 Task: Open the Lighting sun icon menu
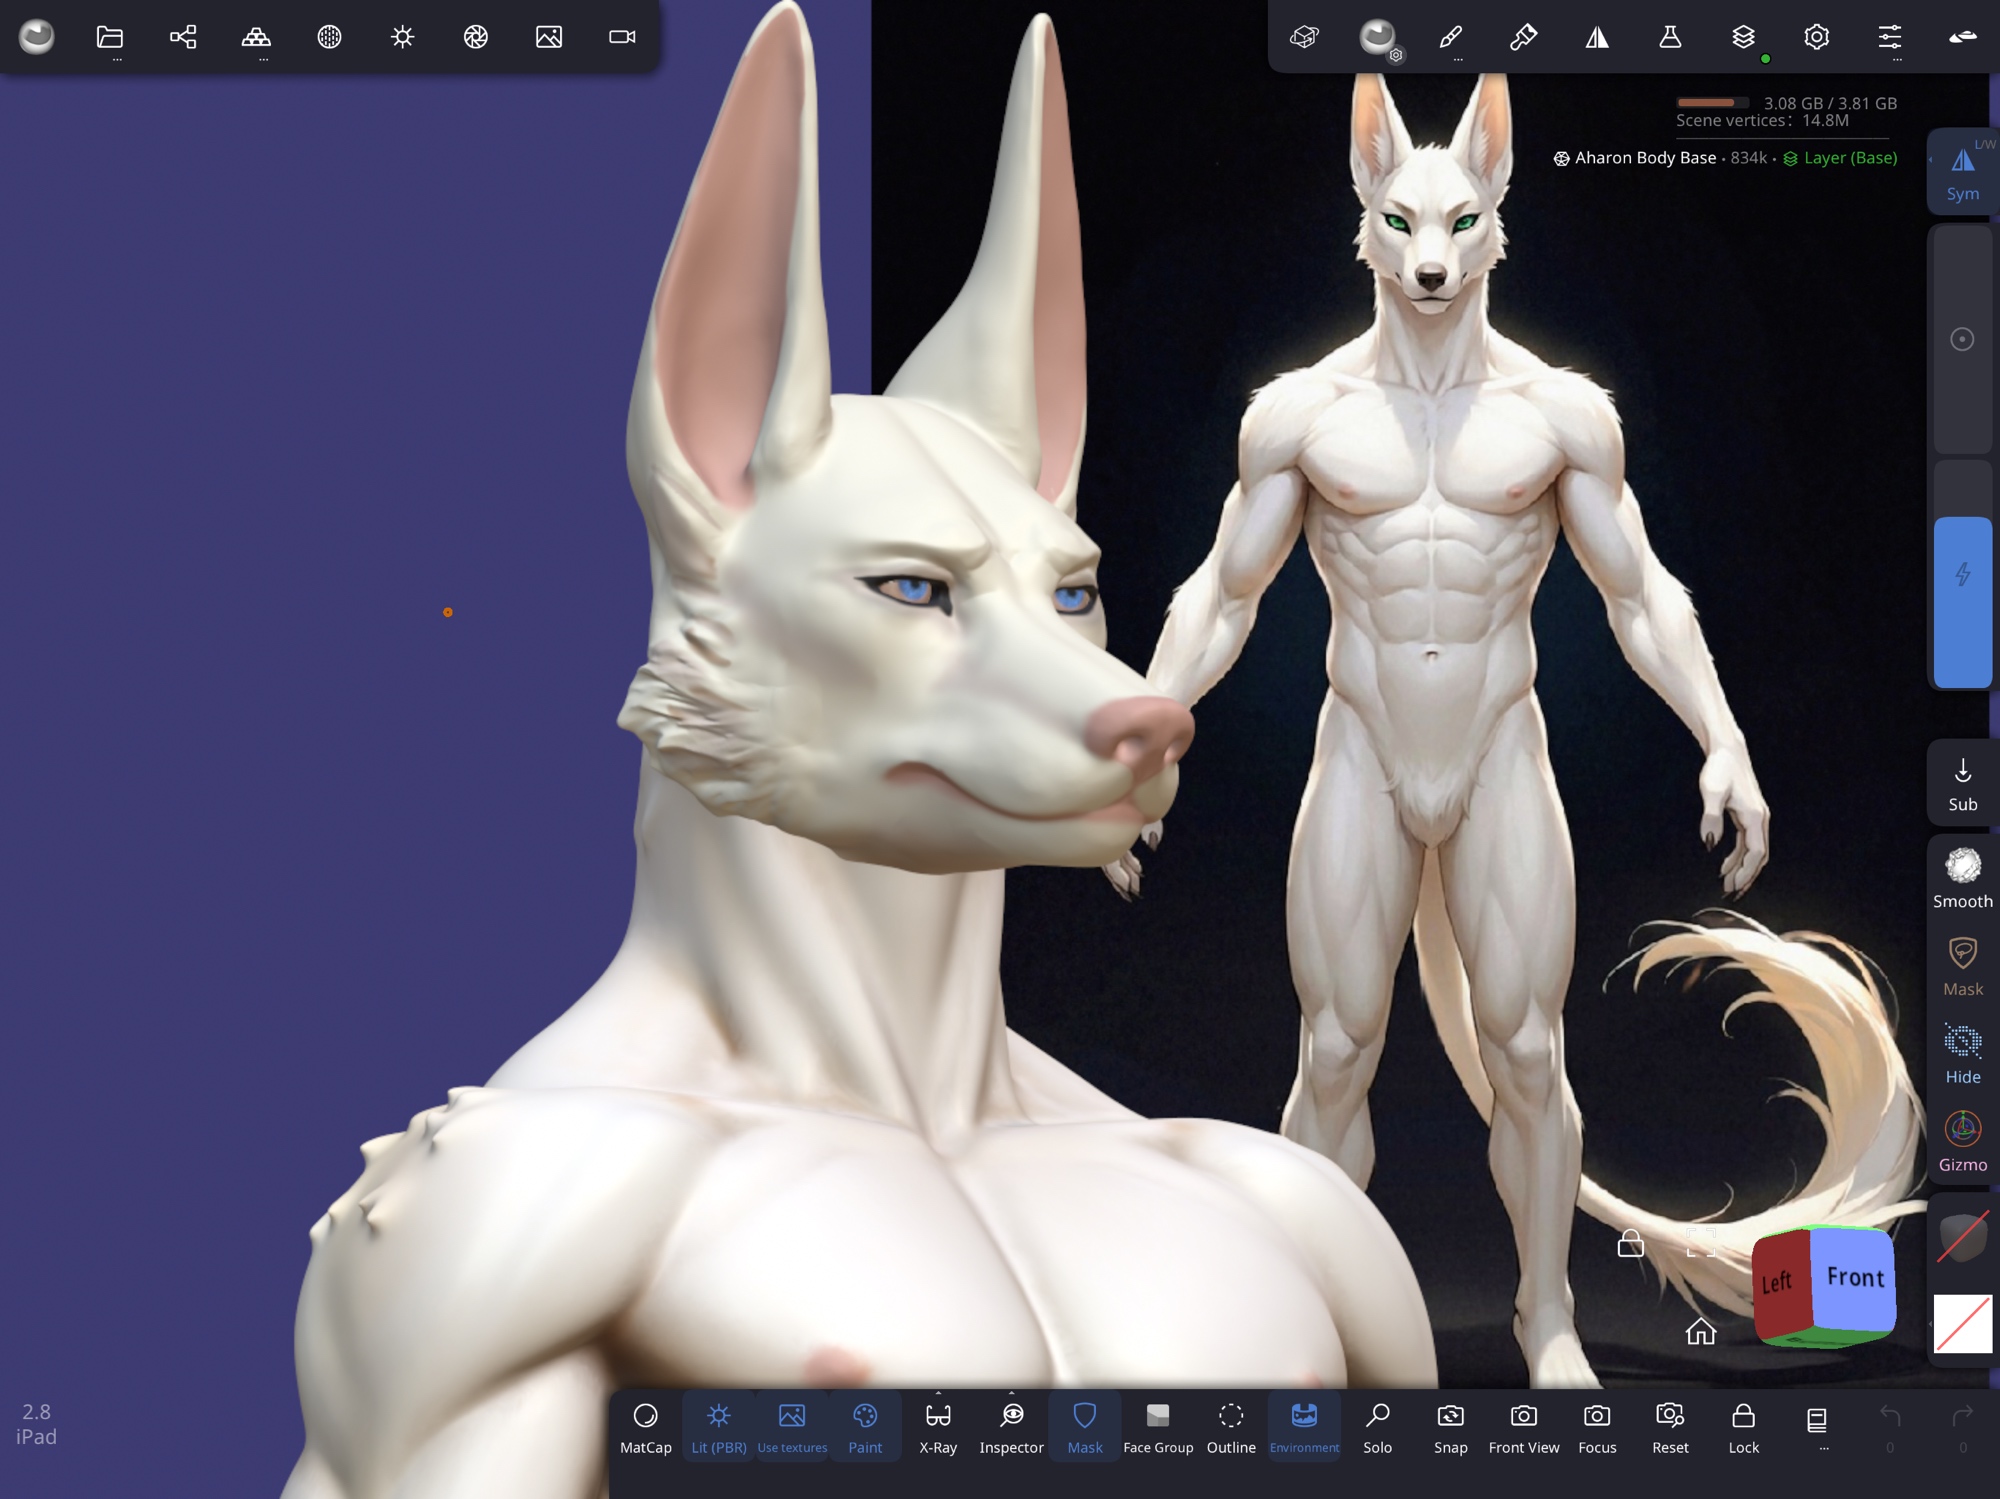[402, 38]
